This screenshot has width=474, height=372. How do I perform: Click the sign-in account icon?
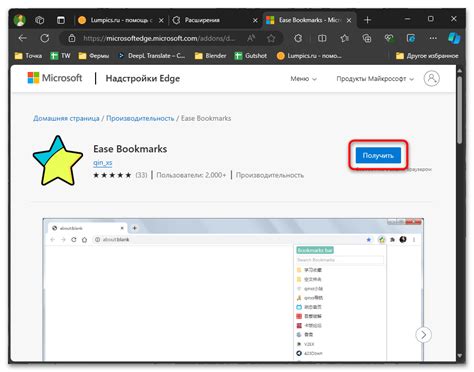pyautogui.click(x=431, y=79)
